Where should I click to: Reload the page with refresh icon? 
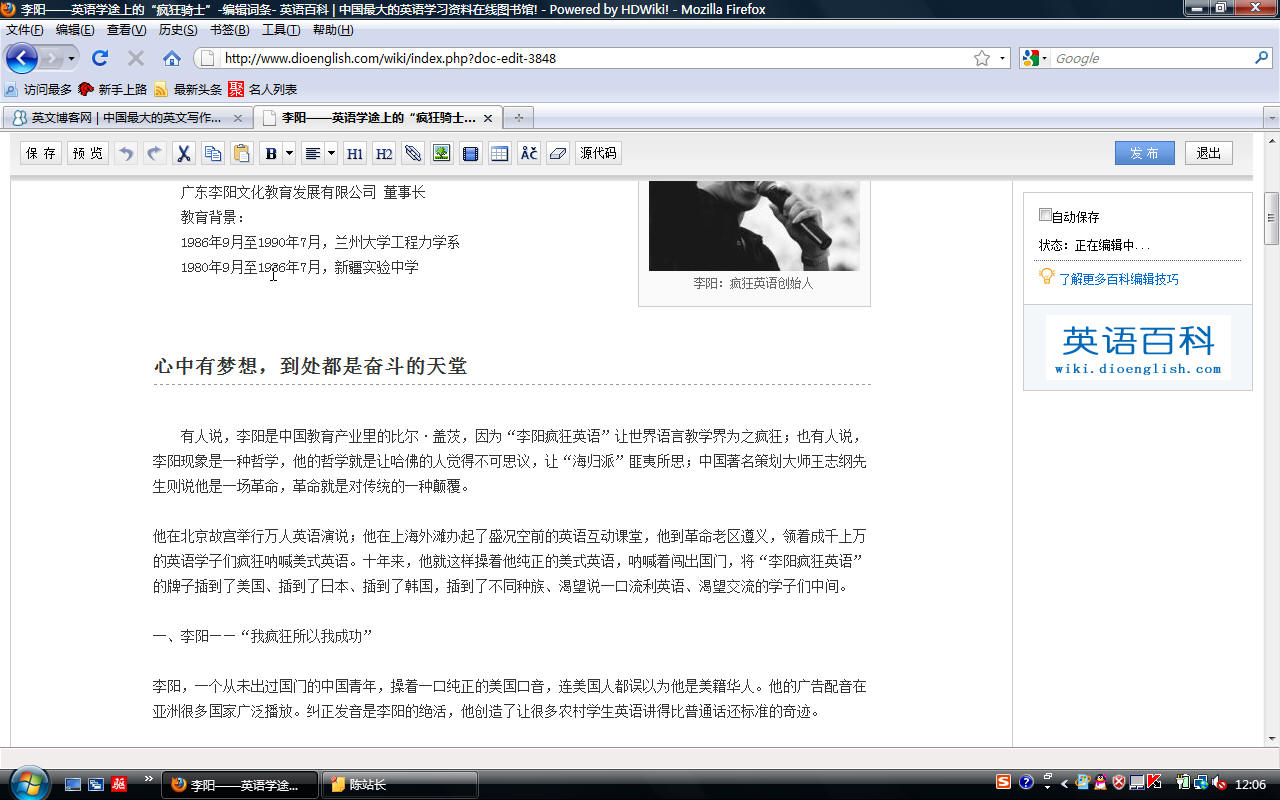[x=100, y=58]
